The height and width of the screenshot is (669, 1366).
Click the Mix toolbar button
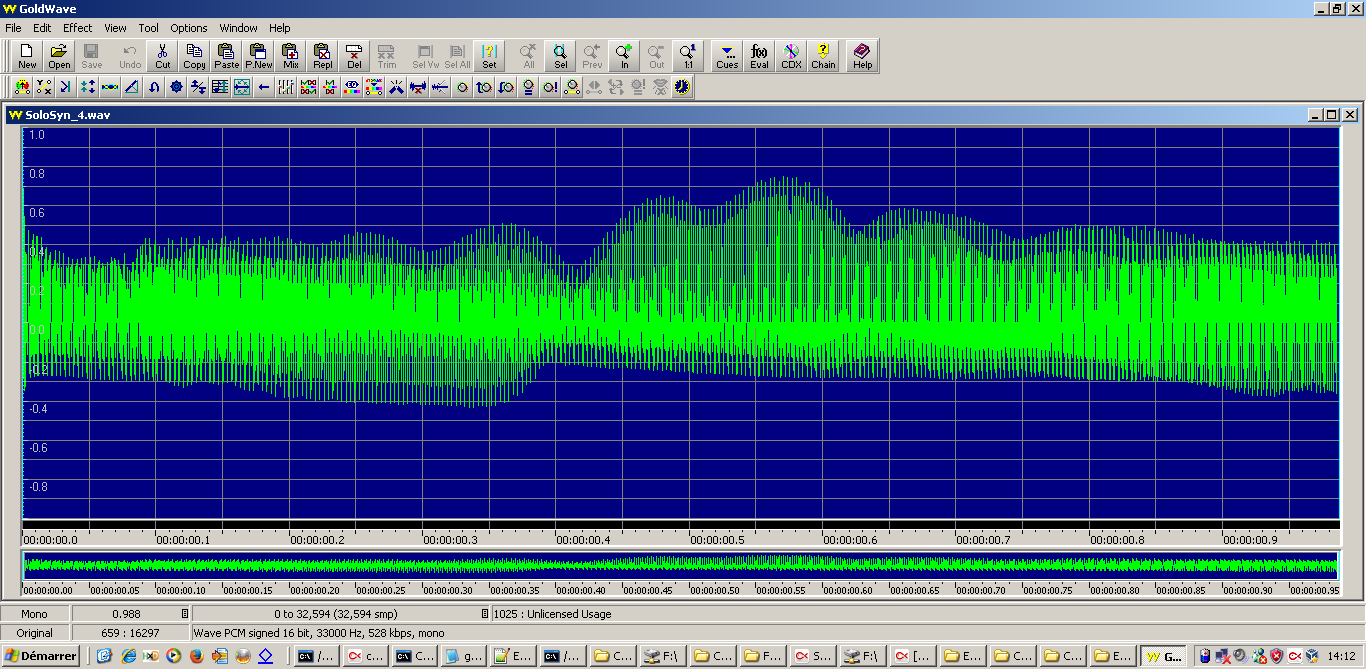point(291,56)
